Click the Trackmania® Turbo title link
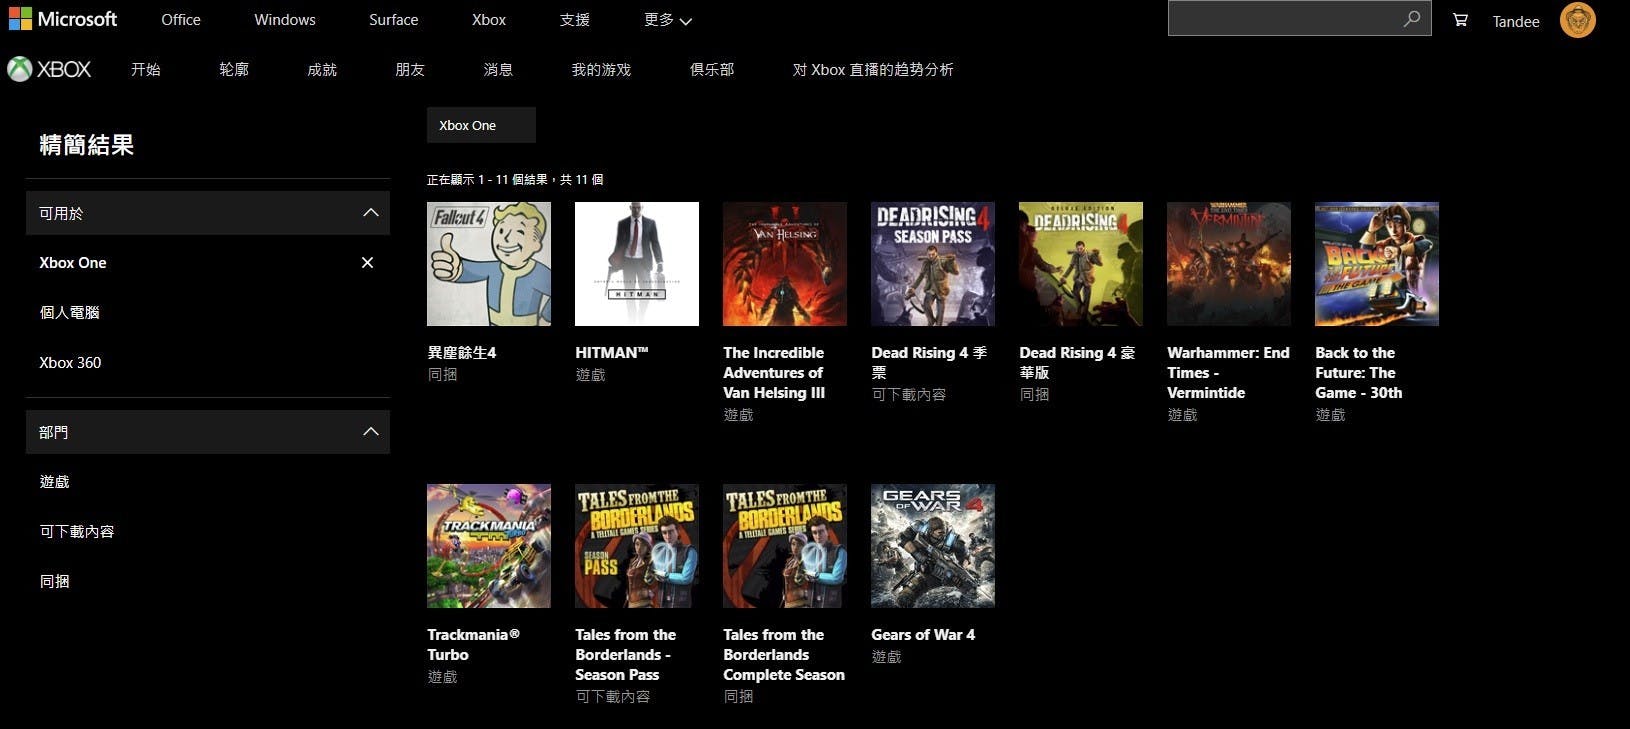The height and width of the screenshot is (729, 1630). [473, 644]
